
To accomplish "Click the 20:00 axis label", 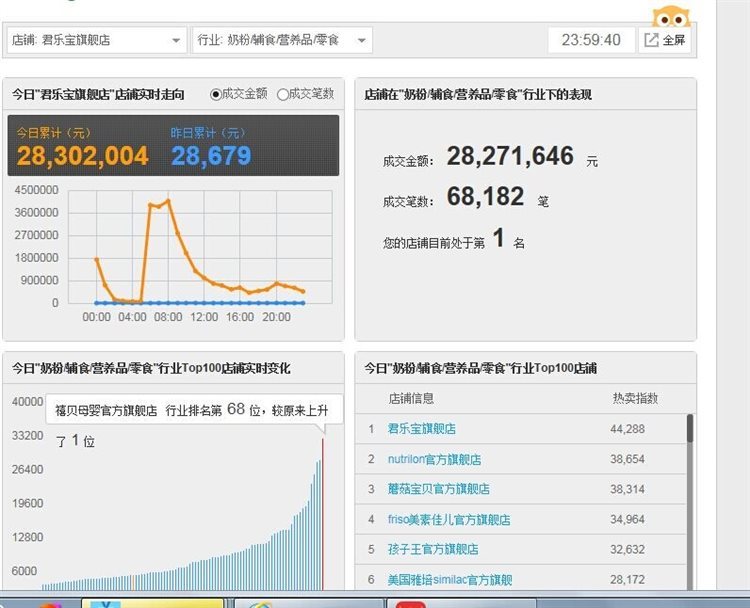I will [276, 317].
